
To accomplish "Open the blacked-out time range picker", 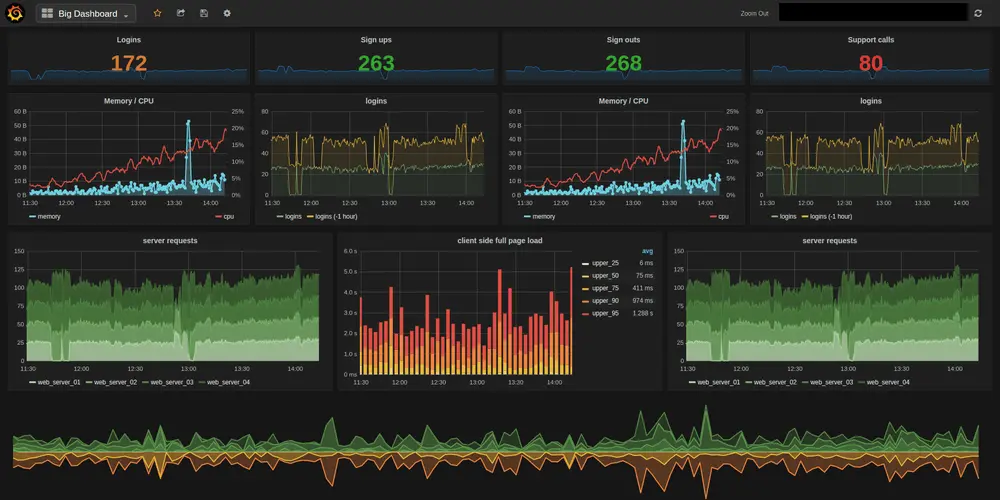I will click(873, 12).
